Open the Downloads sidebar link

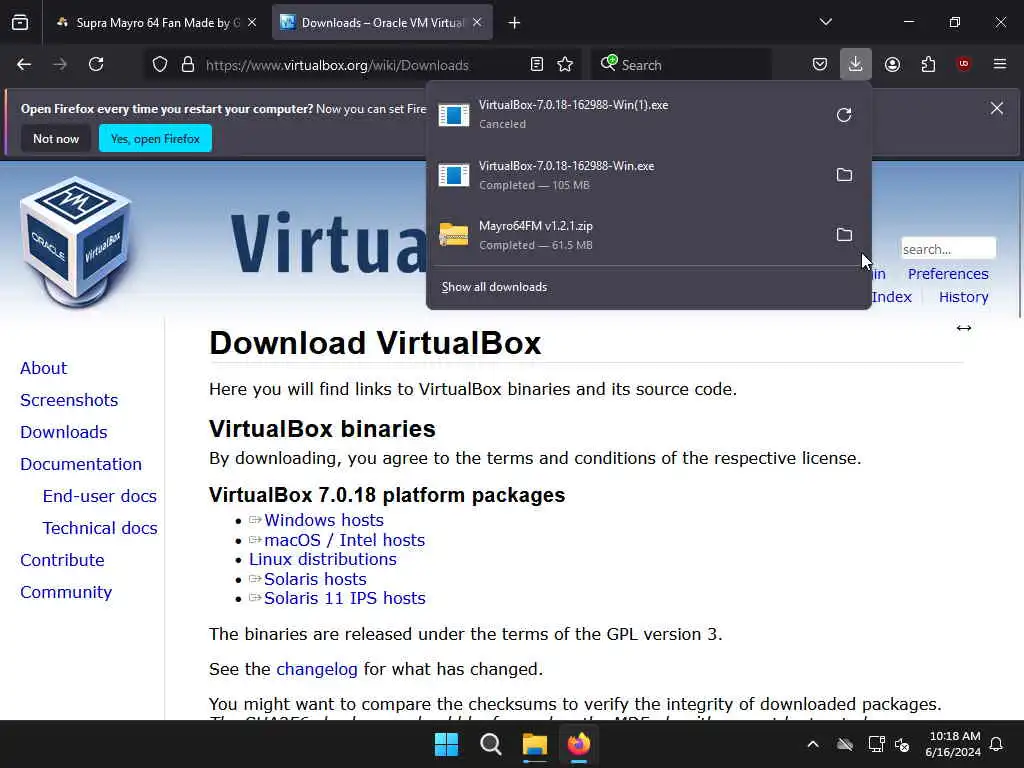(63, 432)
